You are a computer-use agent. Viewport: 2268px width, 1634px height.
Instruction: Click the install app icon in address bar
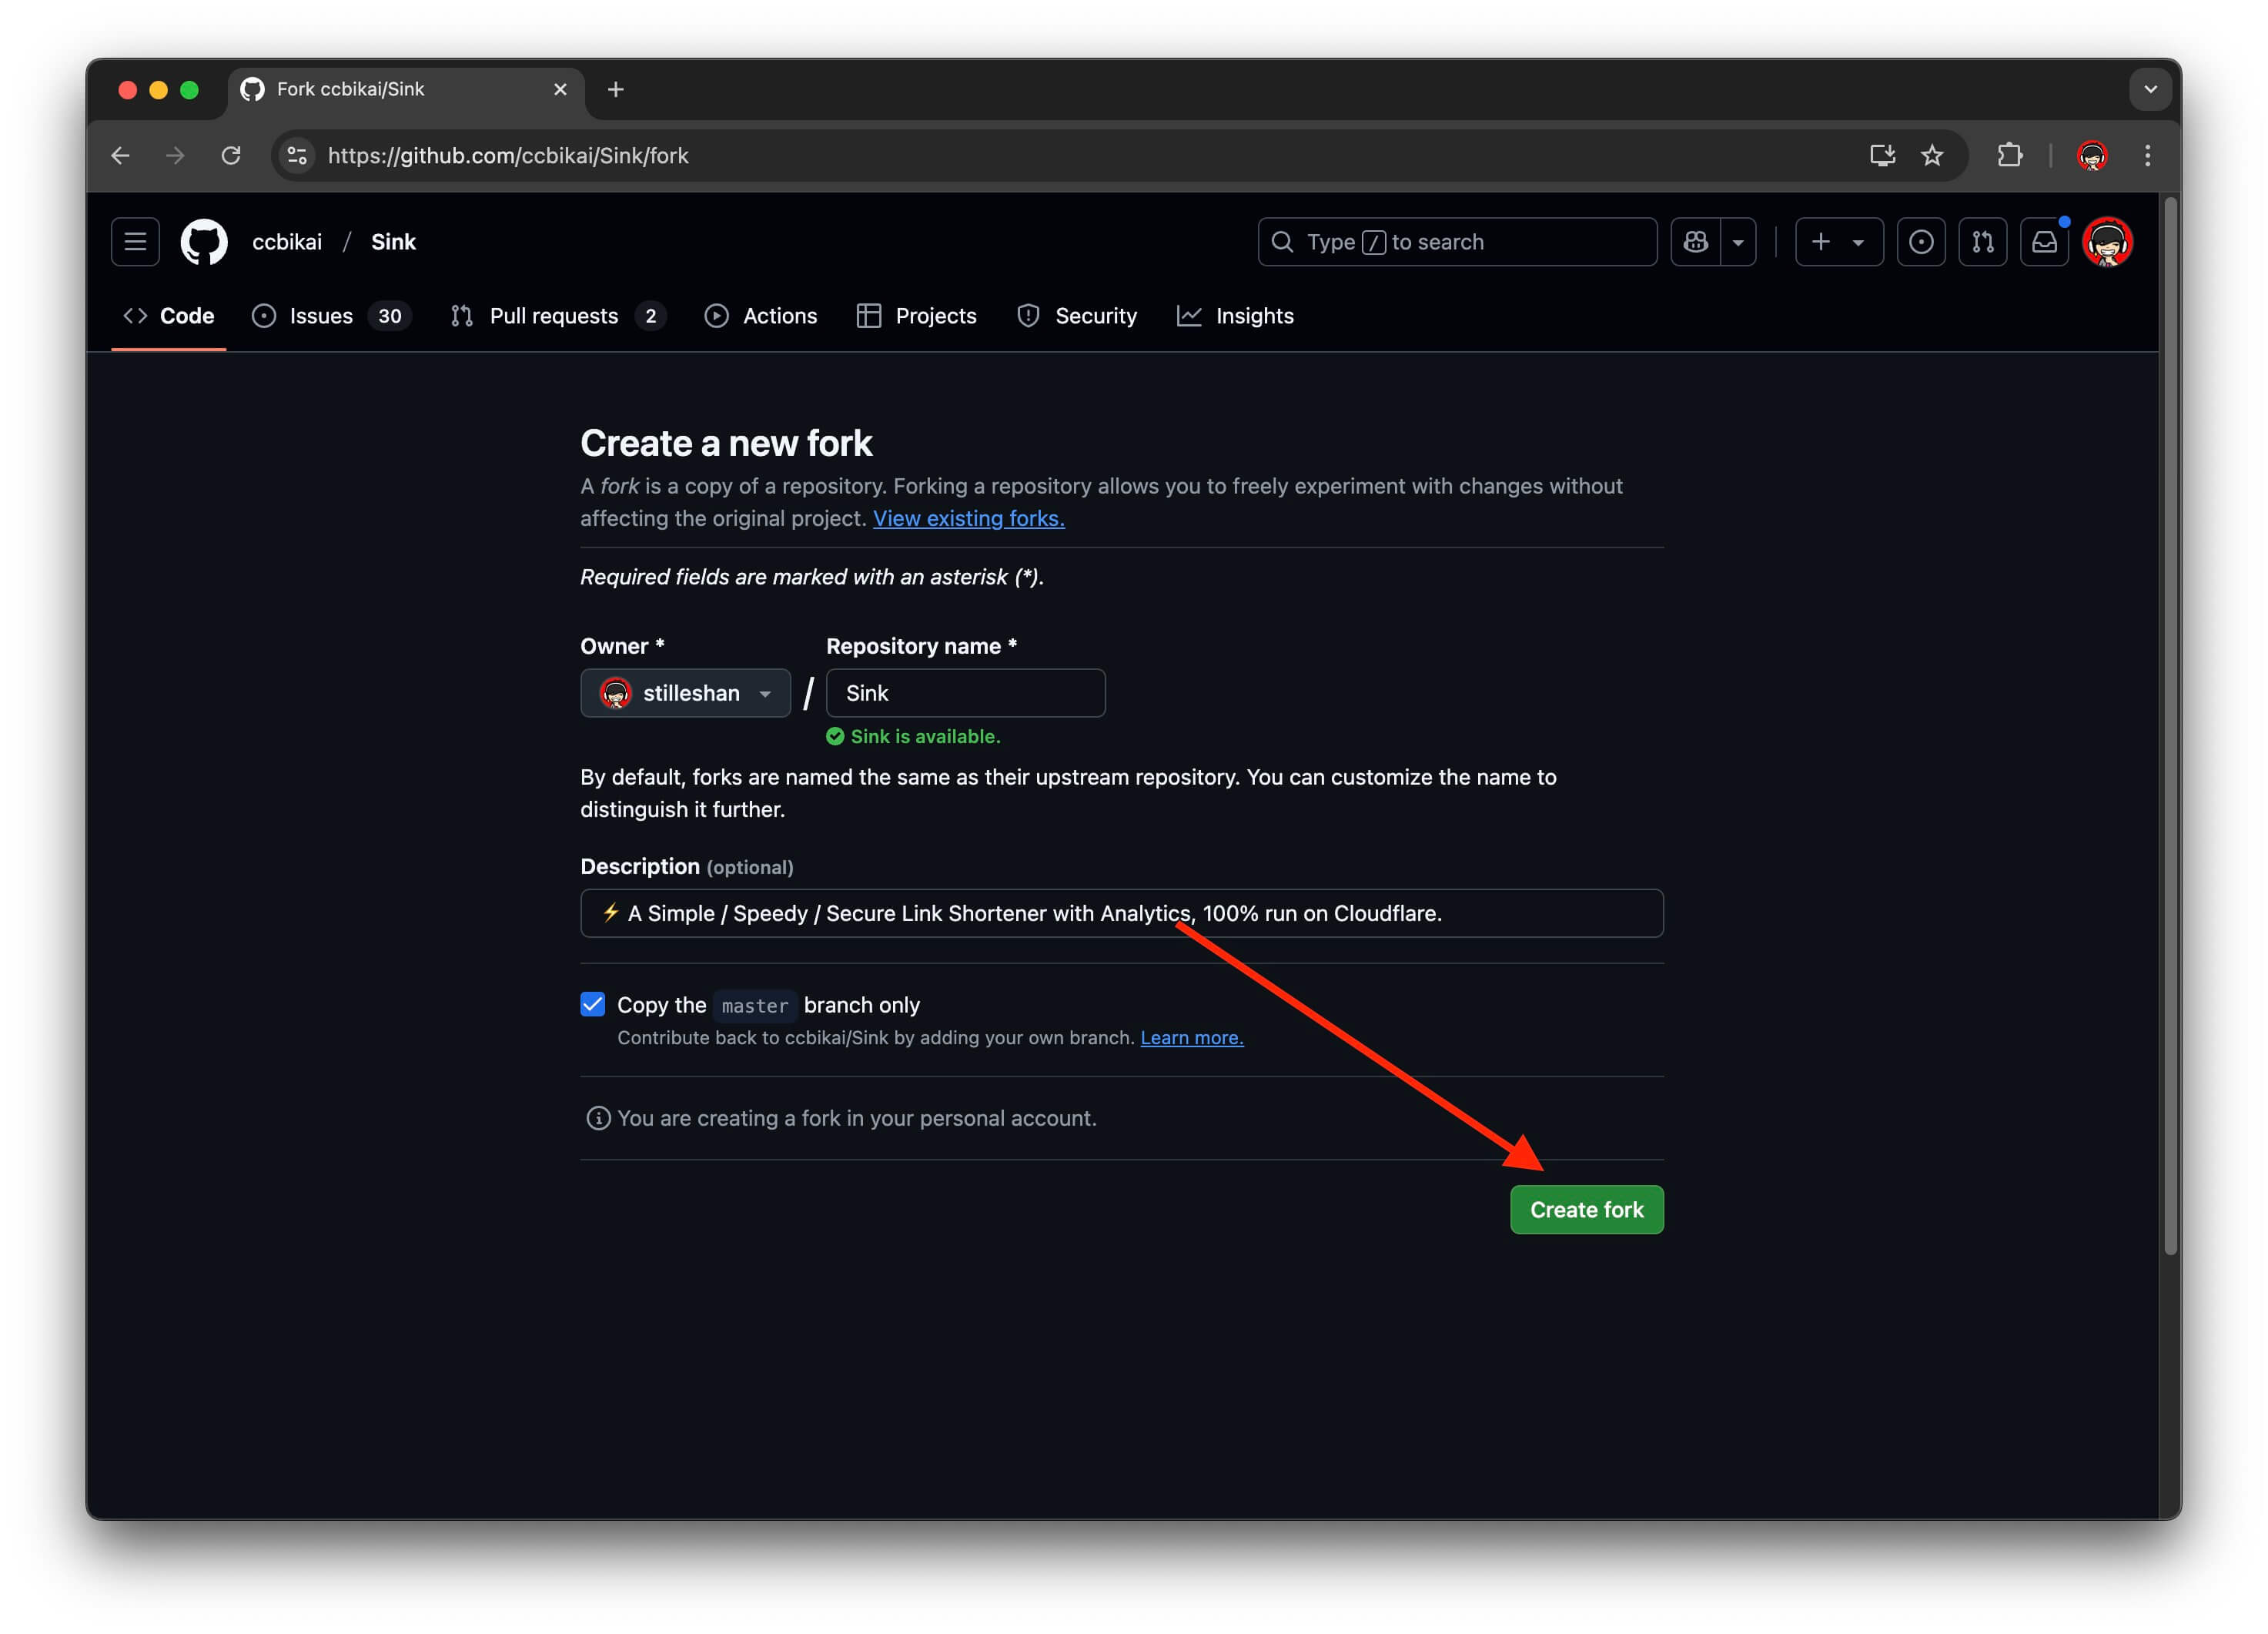[1882, 155]
